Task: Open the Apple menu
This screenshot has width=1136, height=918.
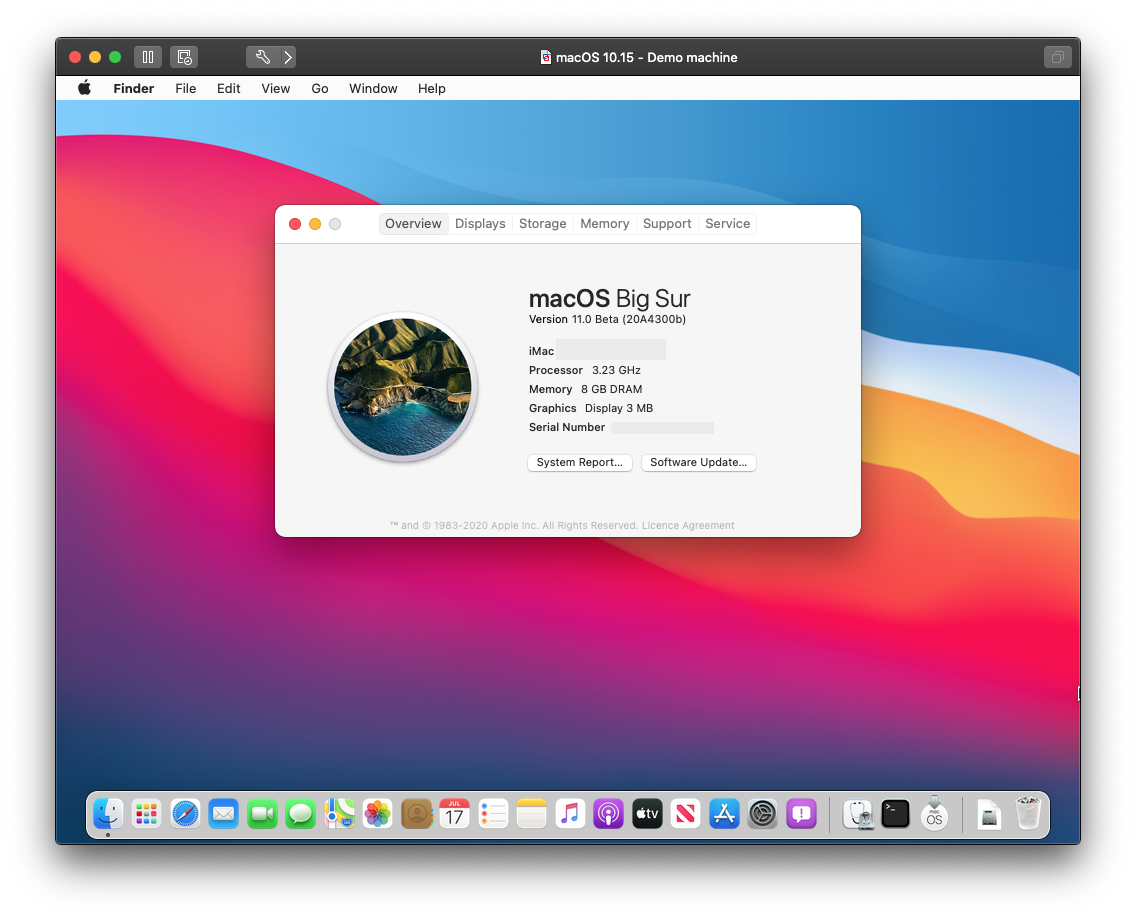Action: tap(85, 88)
